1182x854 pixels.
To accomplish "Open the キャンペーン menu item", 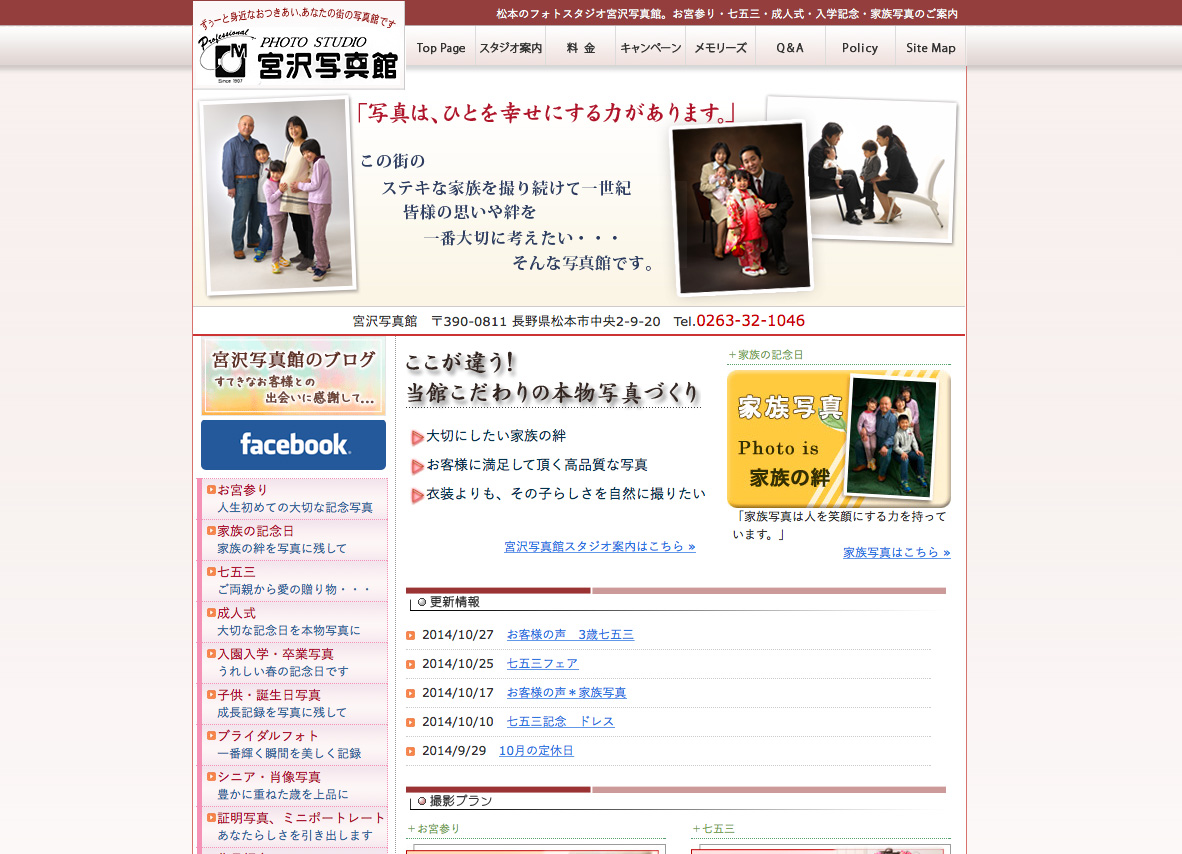I will click(x=650, y=48).
